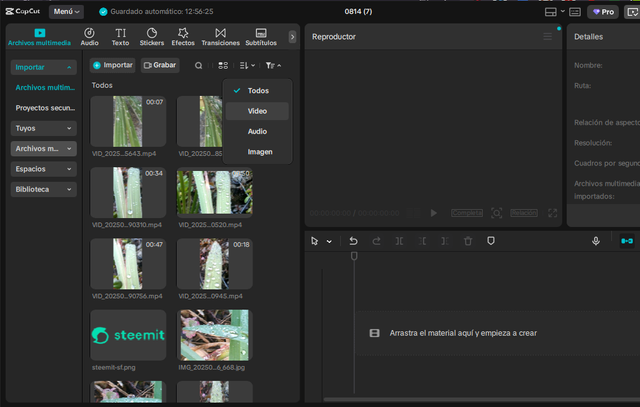Select the pointer selection tool
The image size is (640, 407).
click(314, 241)
